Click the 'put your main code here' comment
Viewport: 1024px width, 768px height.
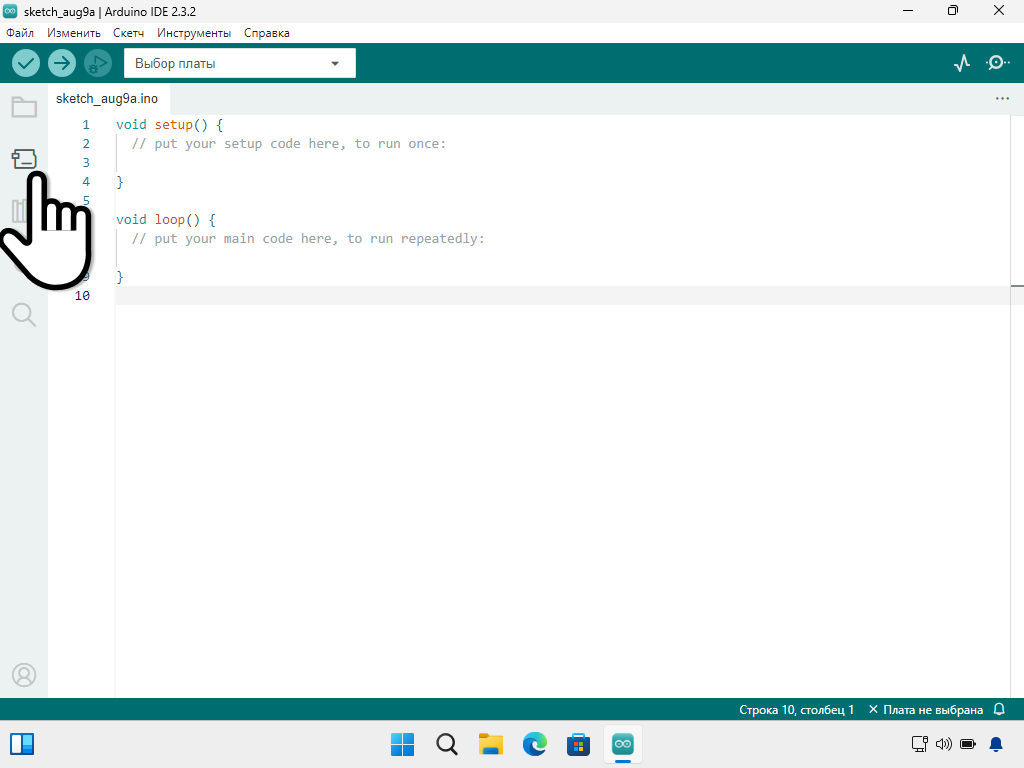point(308,238)
